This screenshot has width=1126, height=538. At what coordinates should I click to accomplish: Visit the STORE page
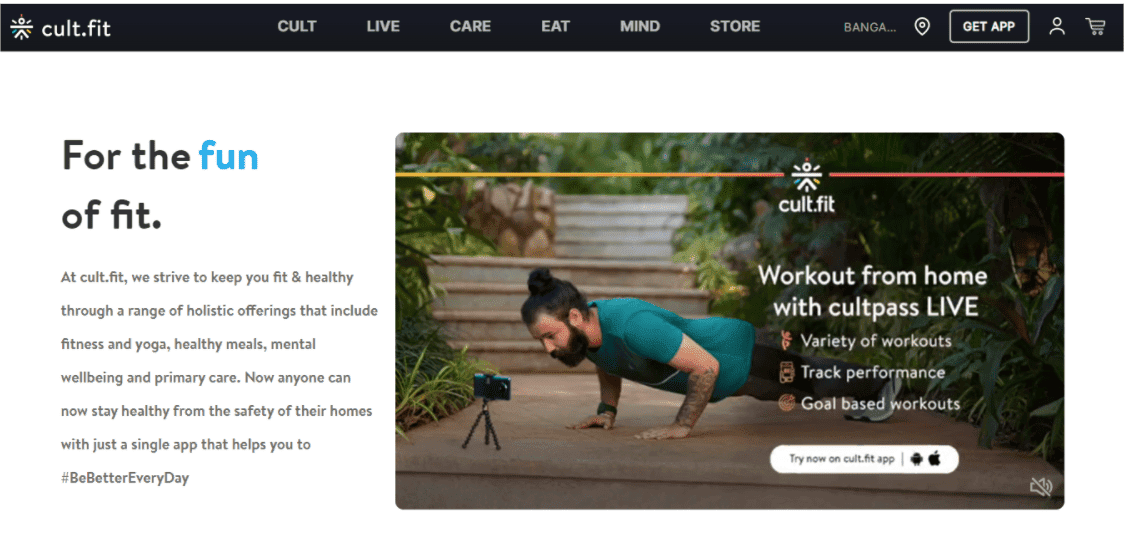click(735, 27)
